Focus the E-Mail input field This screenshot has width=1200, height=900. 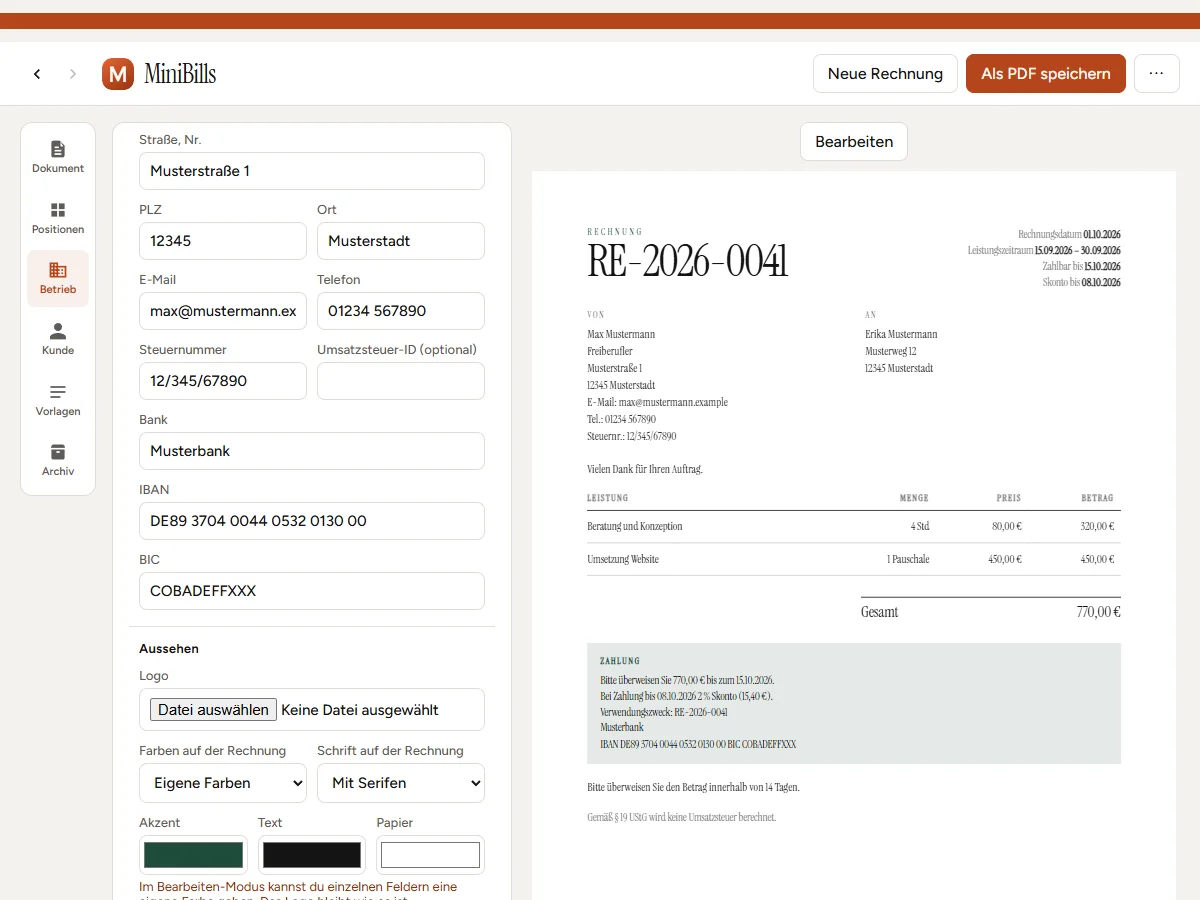tap(223, 311)
